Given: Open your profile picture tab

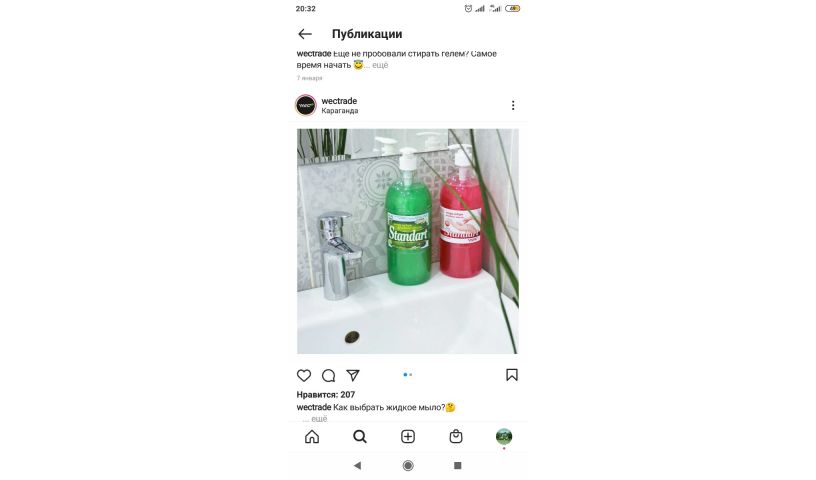Looking at the screenshot, I should 504,436.
